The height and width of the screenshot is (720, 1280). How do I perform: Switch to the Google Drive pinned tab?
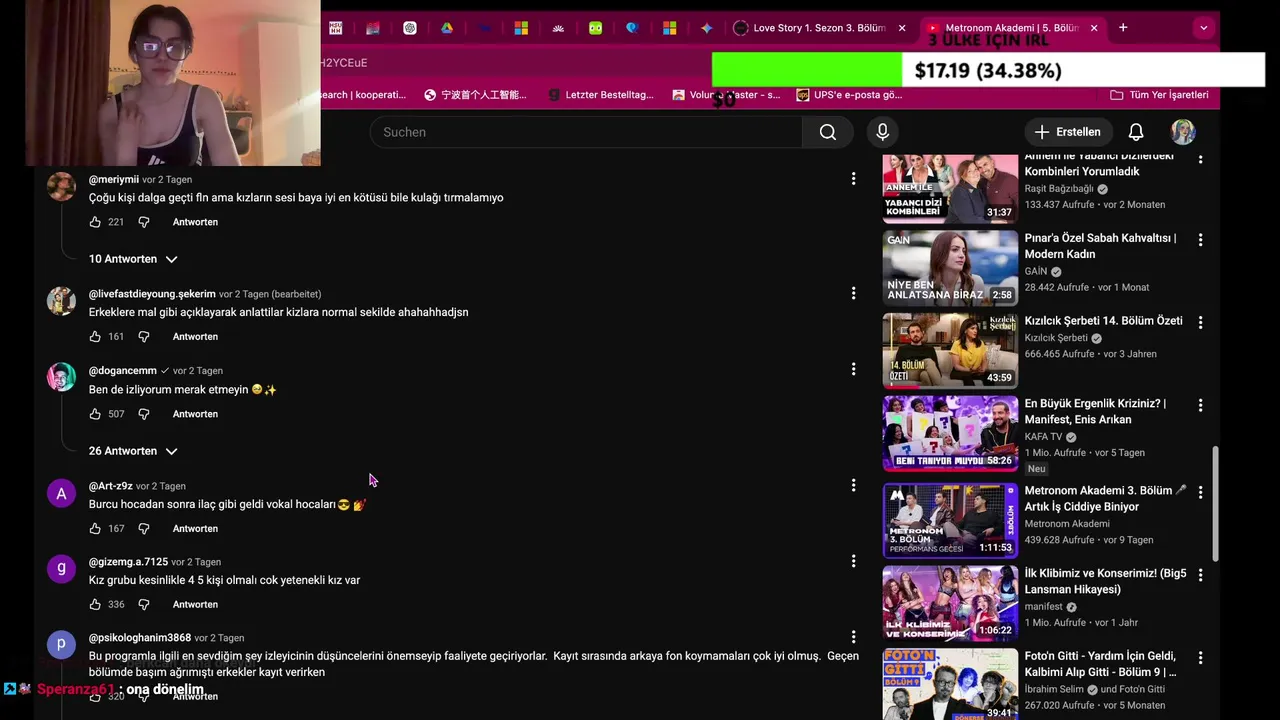[x=447, y=28]
